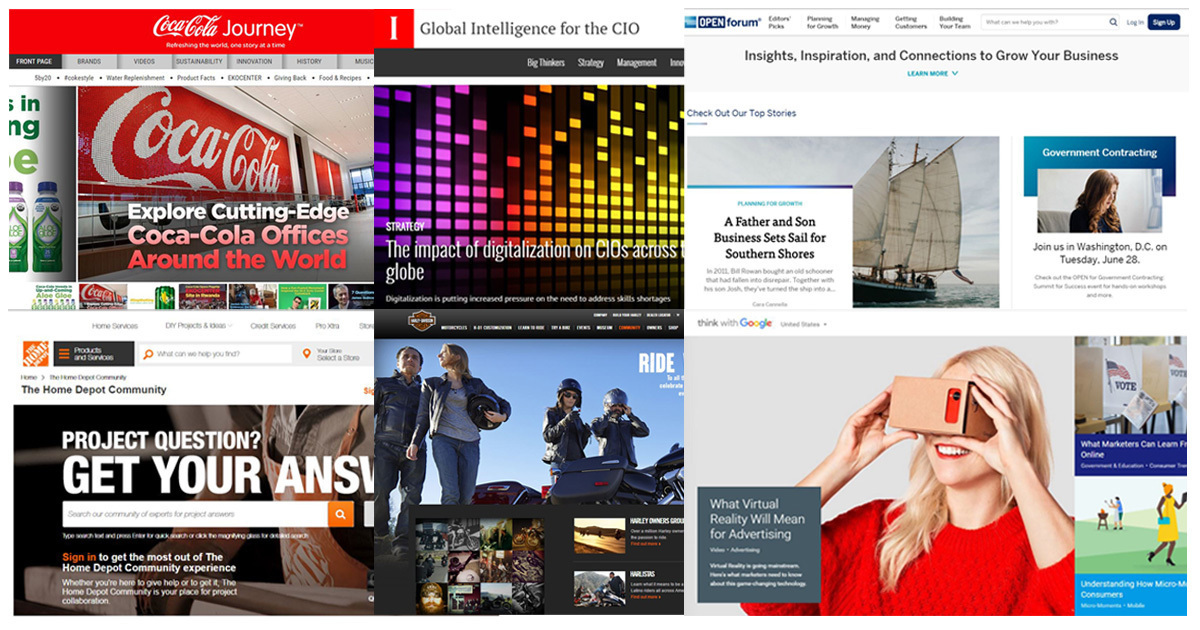The image size is (1200, 630).
Task: Click the Google logo in think with Google
Action: [756, 322]
